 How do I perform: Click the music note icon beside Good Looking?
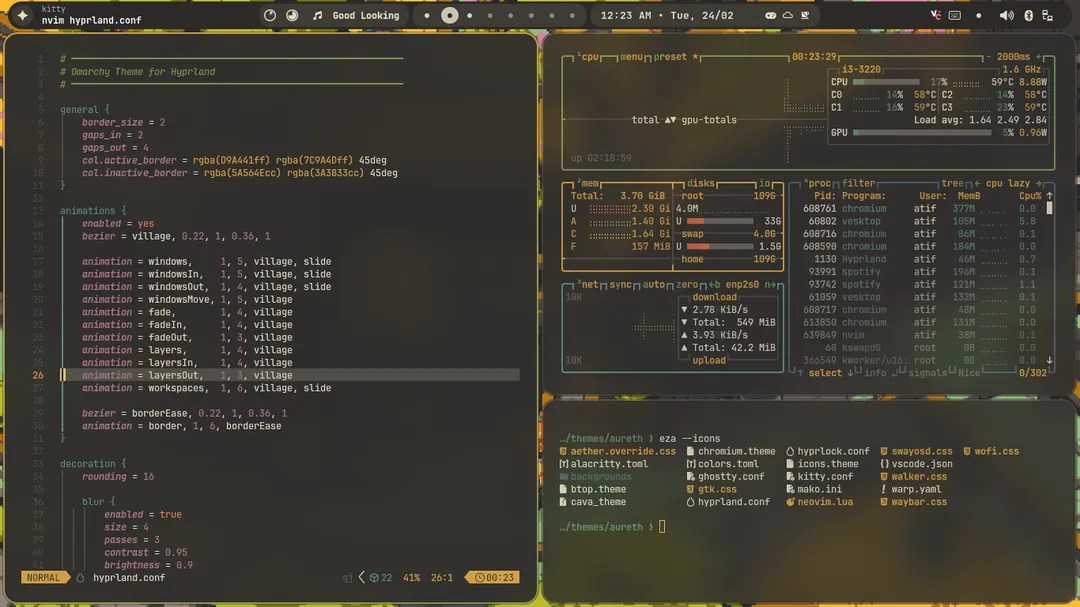[x=317, y=15]
